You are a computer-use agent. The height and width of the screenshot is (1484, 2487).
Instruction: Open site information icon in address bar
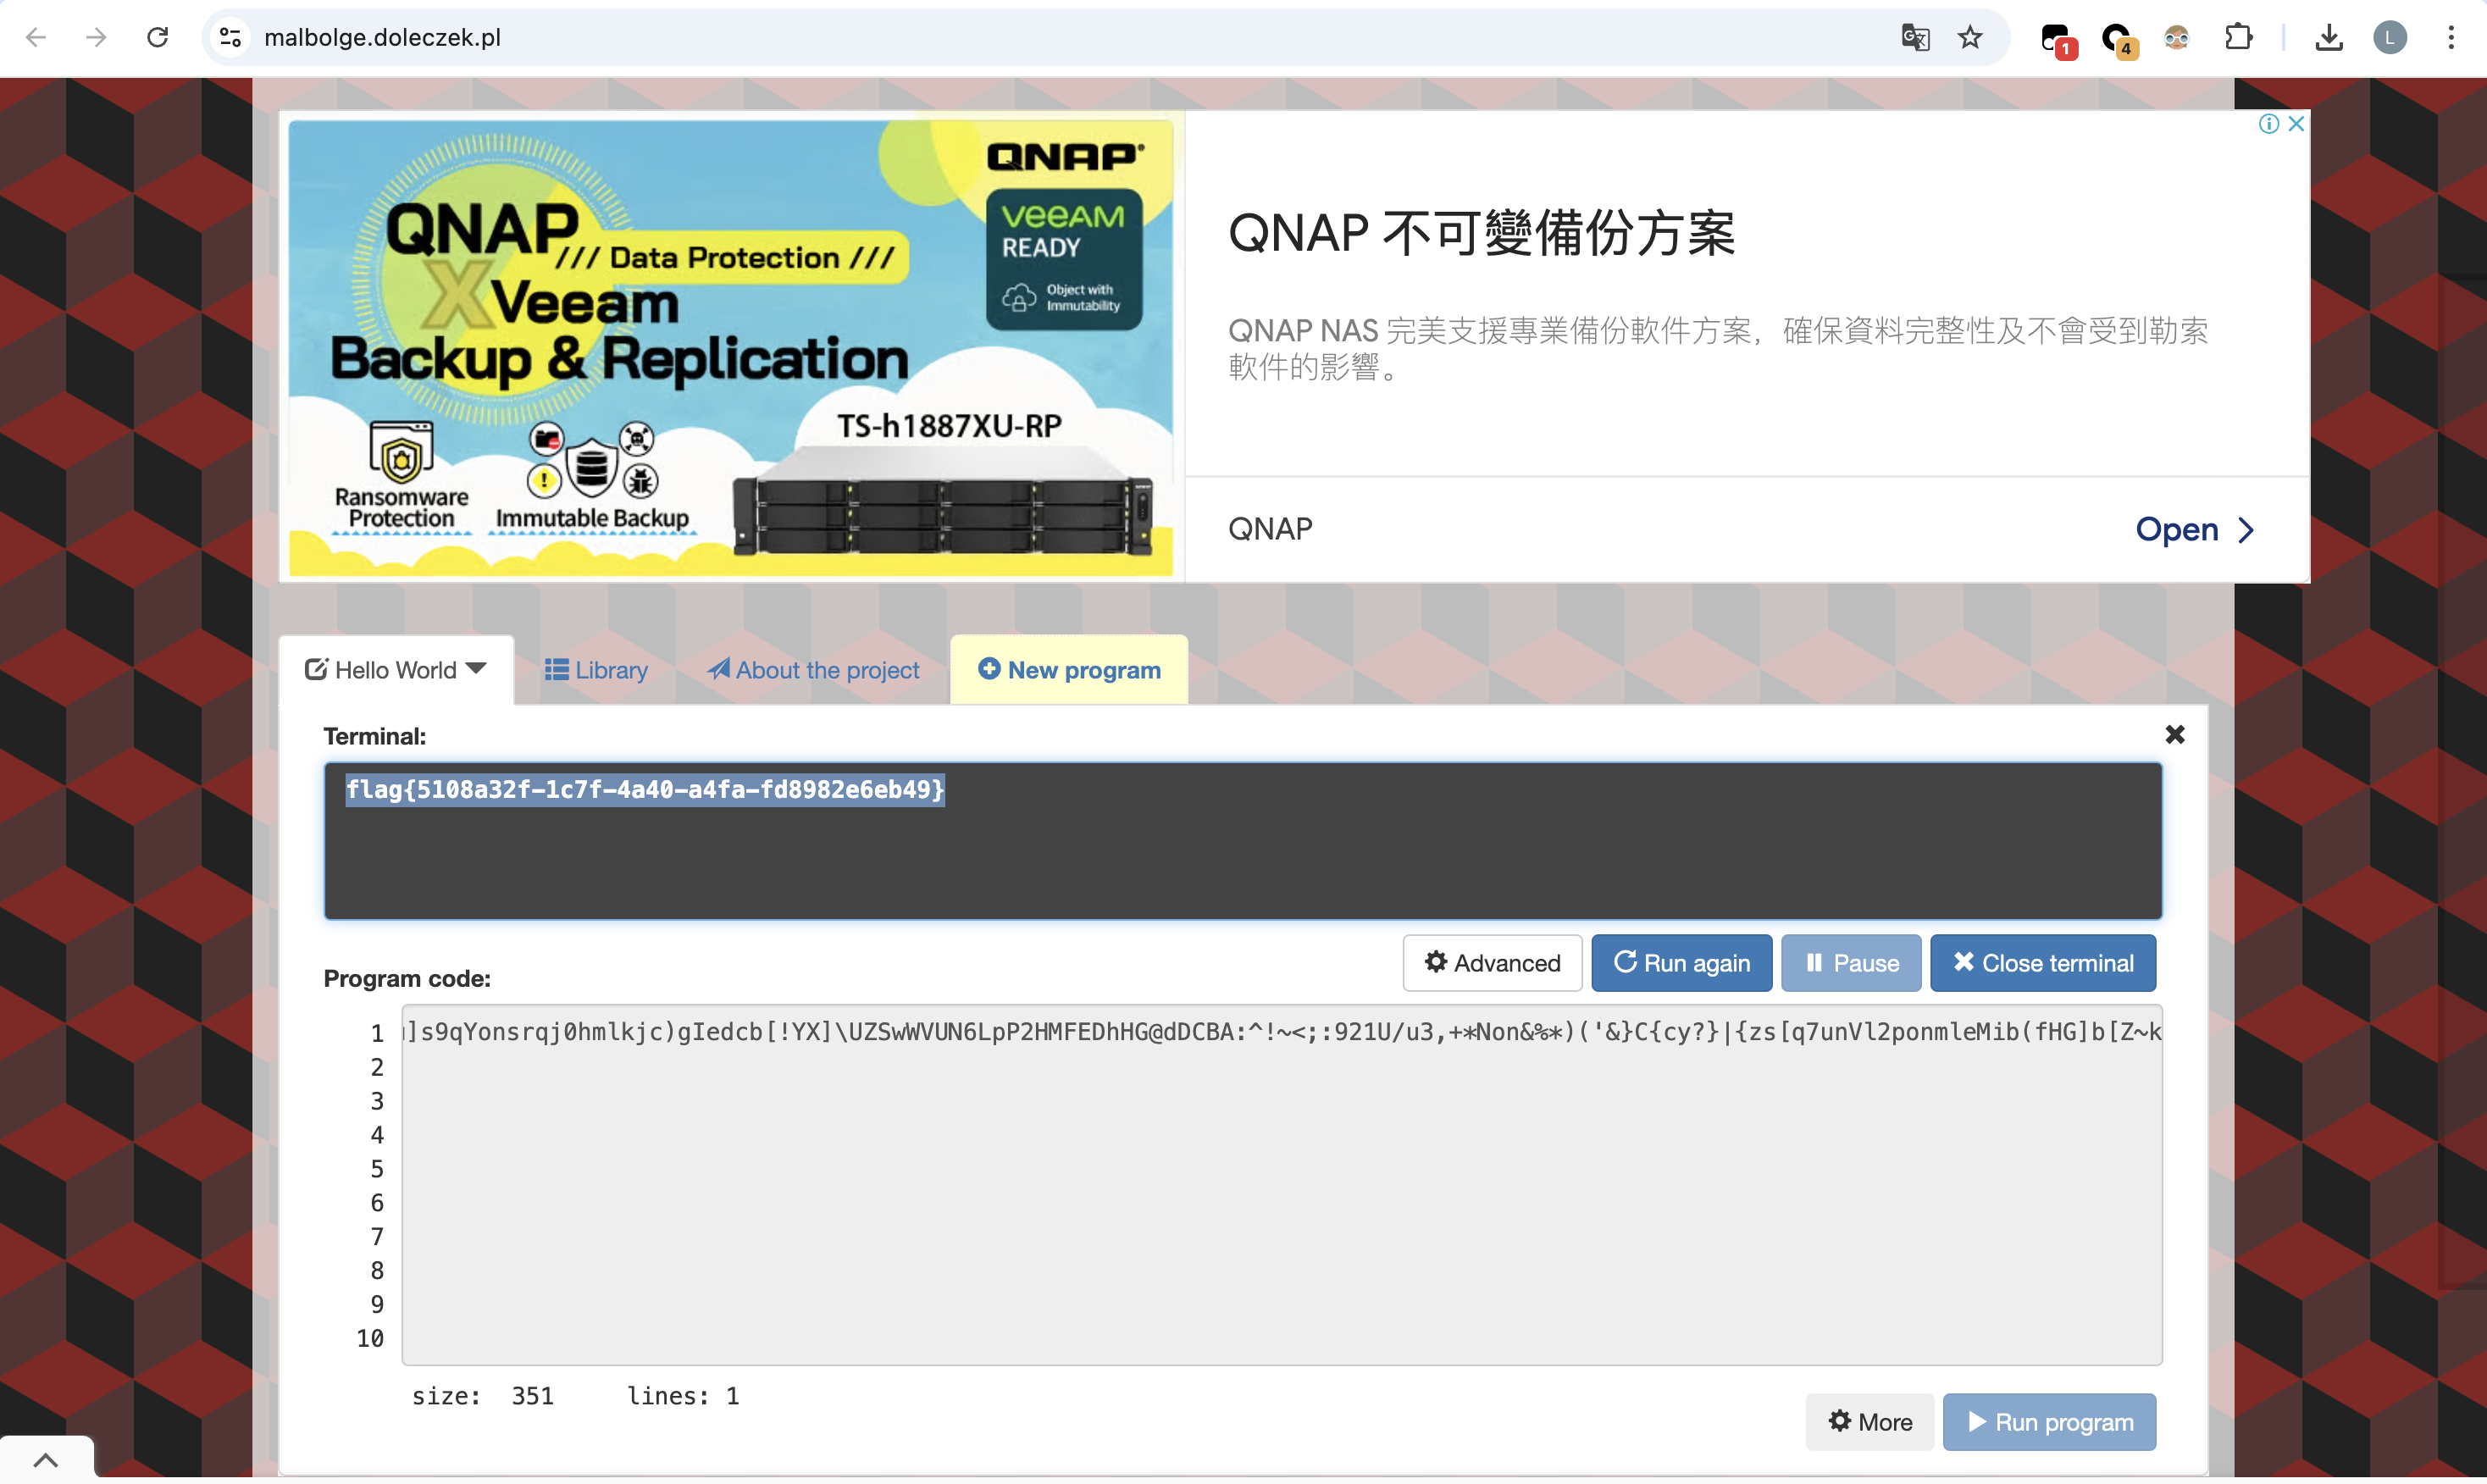(231, 38)
